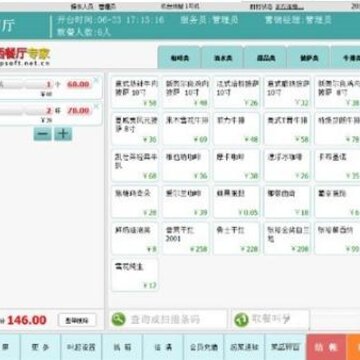Switch to the 咖啡类 category tab
The width and height of the screenshot is (360, 360).
coord(179,58)
